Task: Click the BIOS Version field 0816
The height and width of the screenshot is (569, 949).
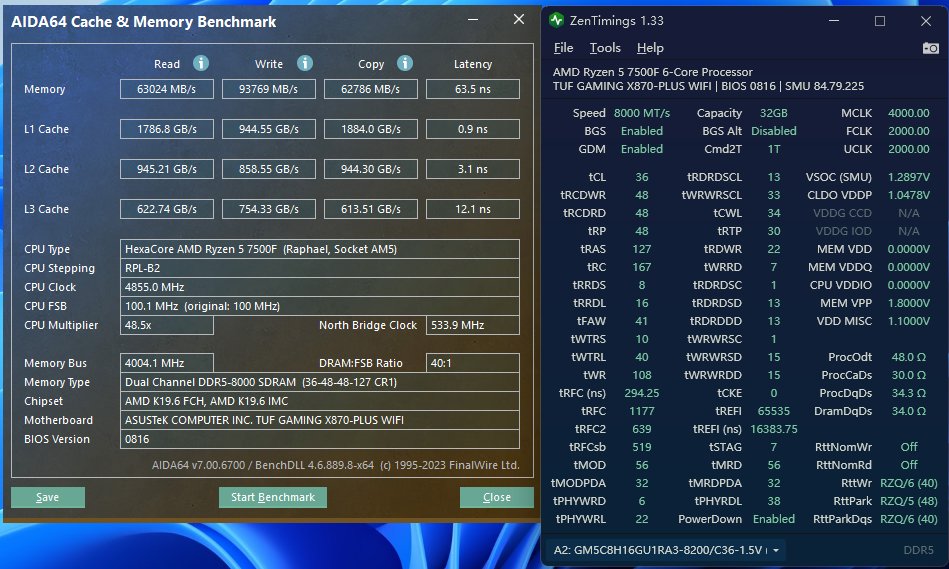Action: 320,439
